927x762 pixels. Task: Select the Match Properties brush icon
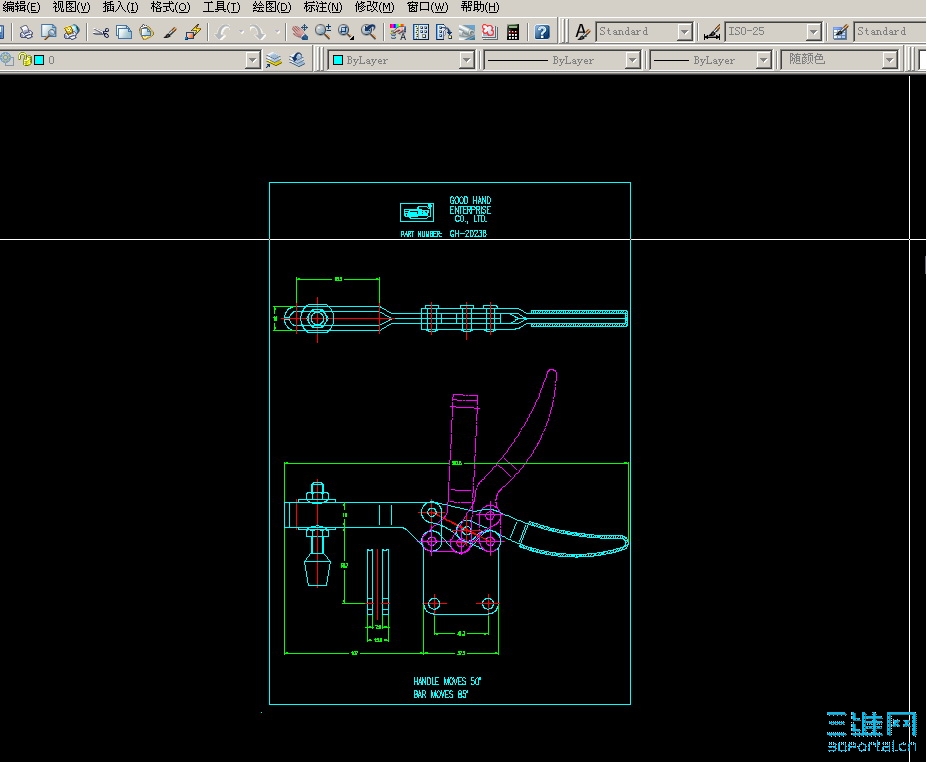coord(170,32)
